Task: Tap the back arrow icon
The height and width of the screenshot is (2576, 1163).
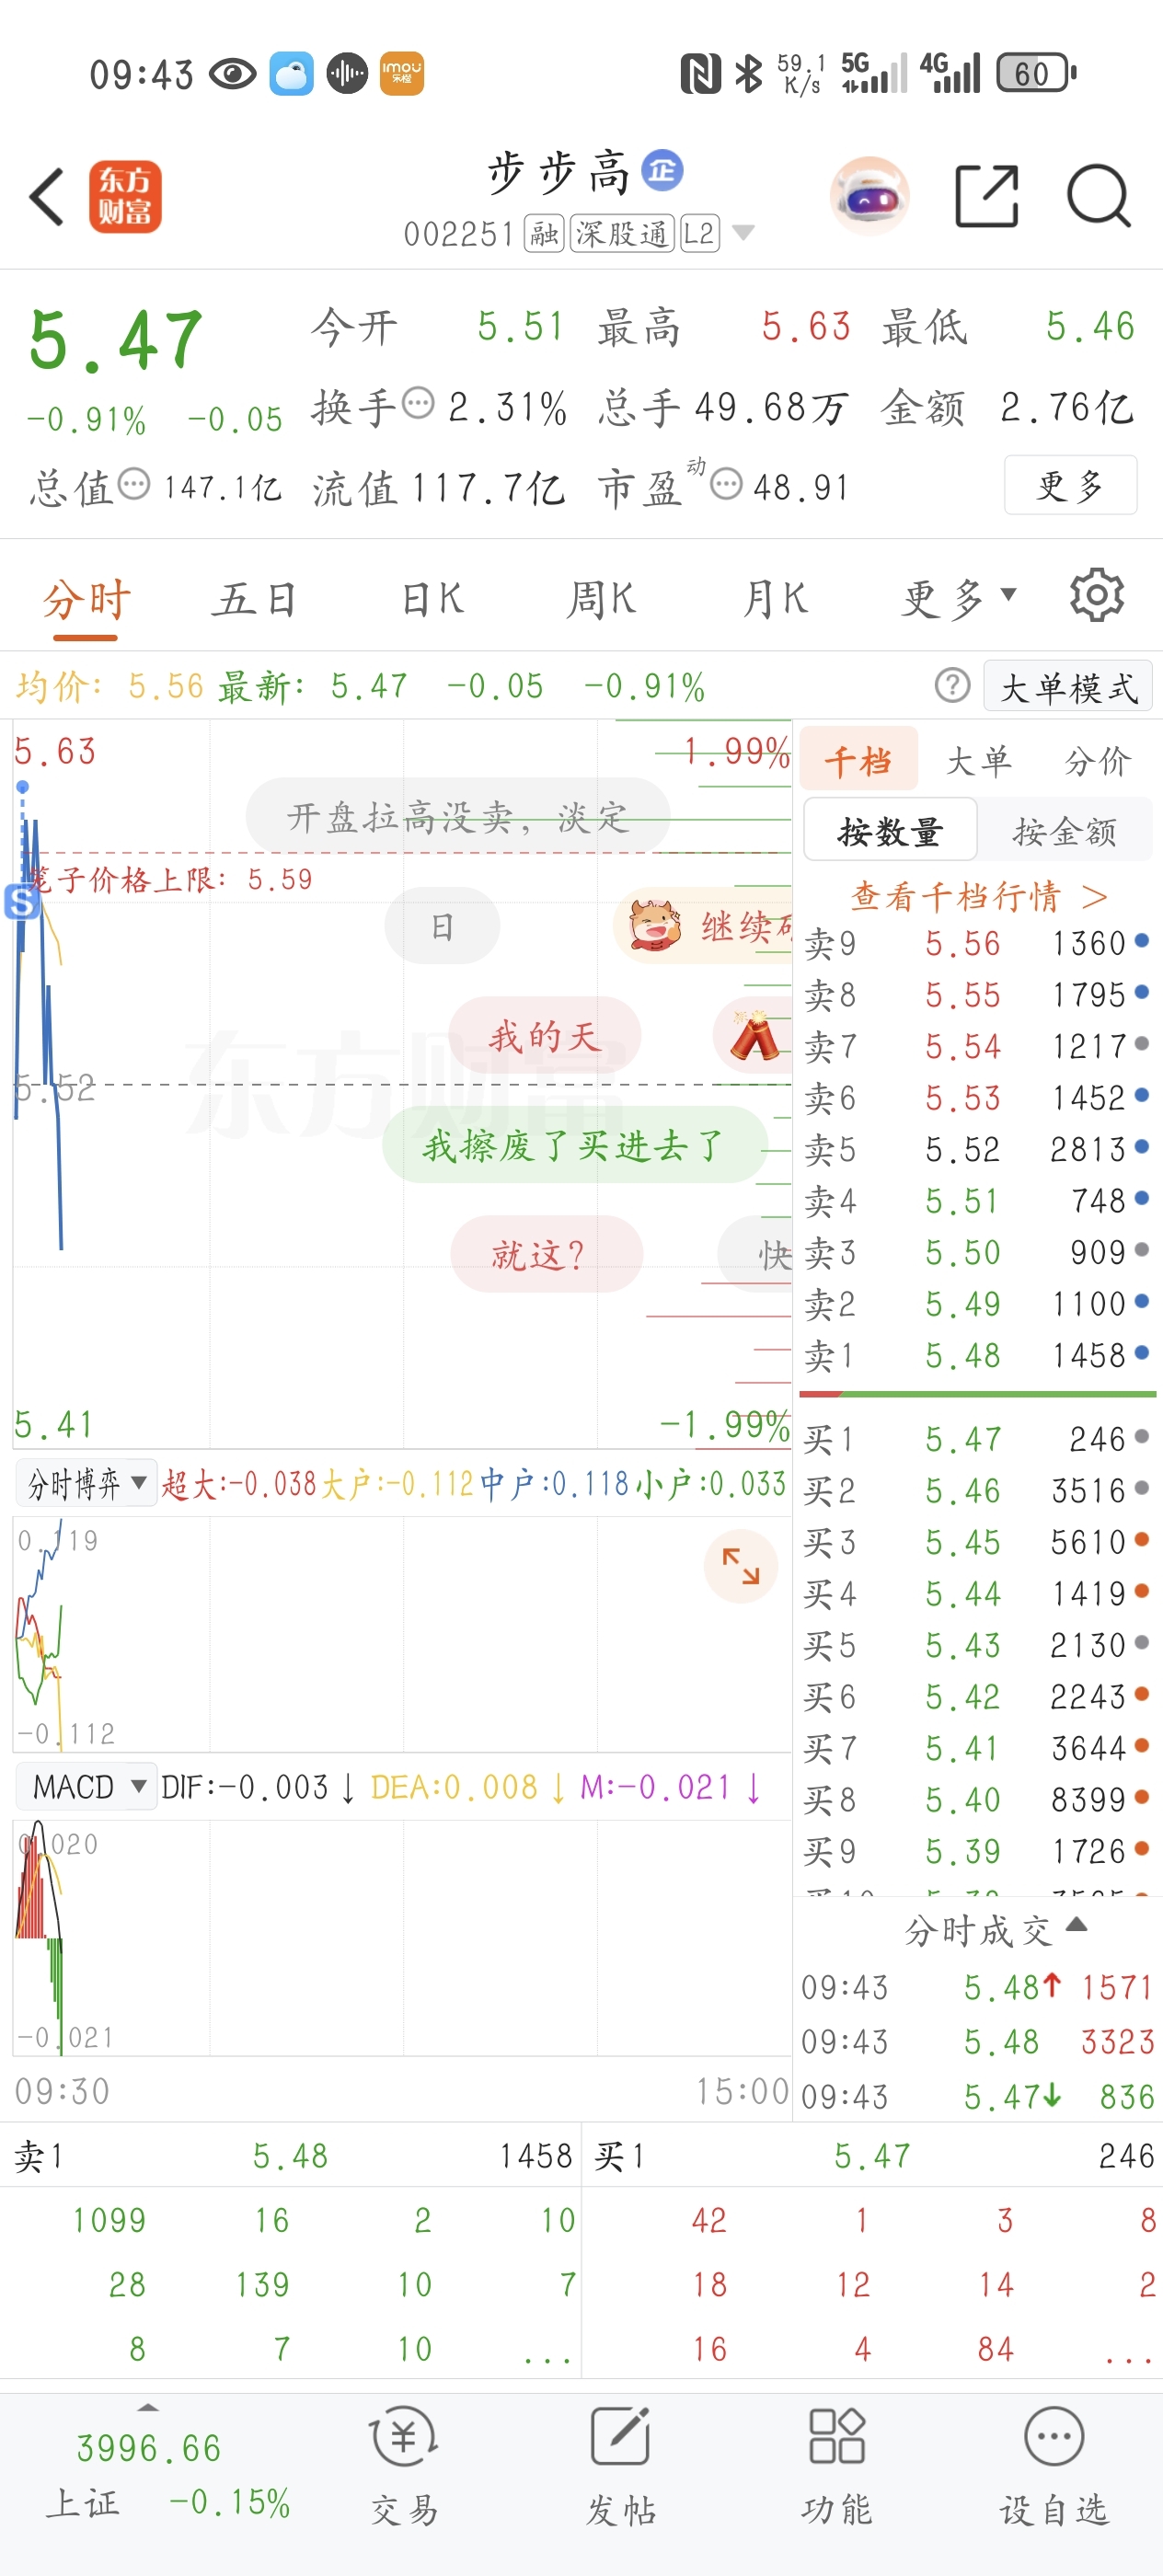Action: [48, 197]
